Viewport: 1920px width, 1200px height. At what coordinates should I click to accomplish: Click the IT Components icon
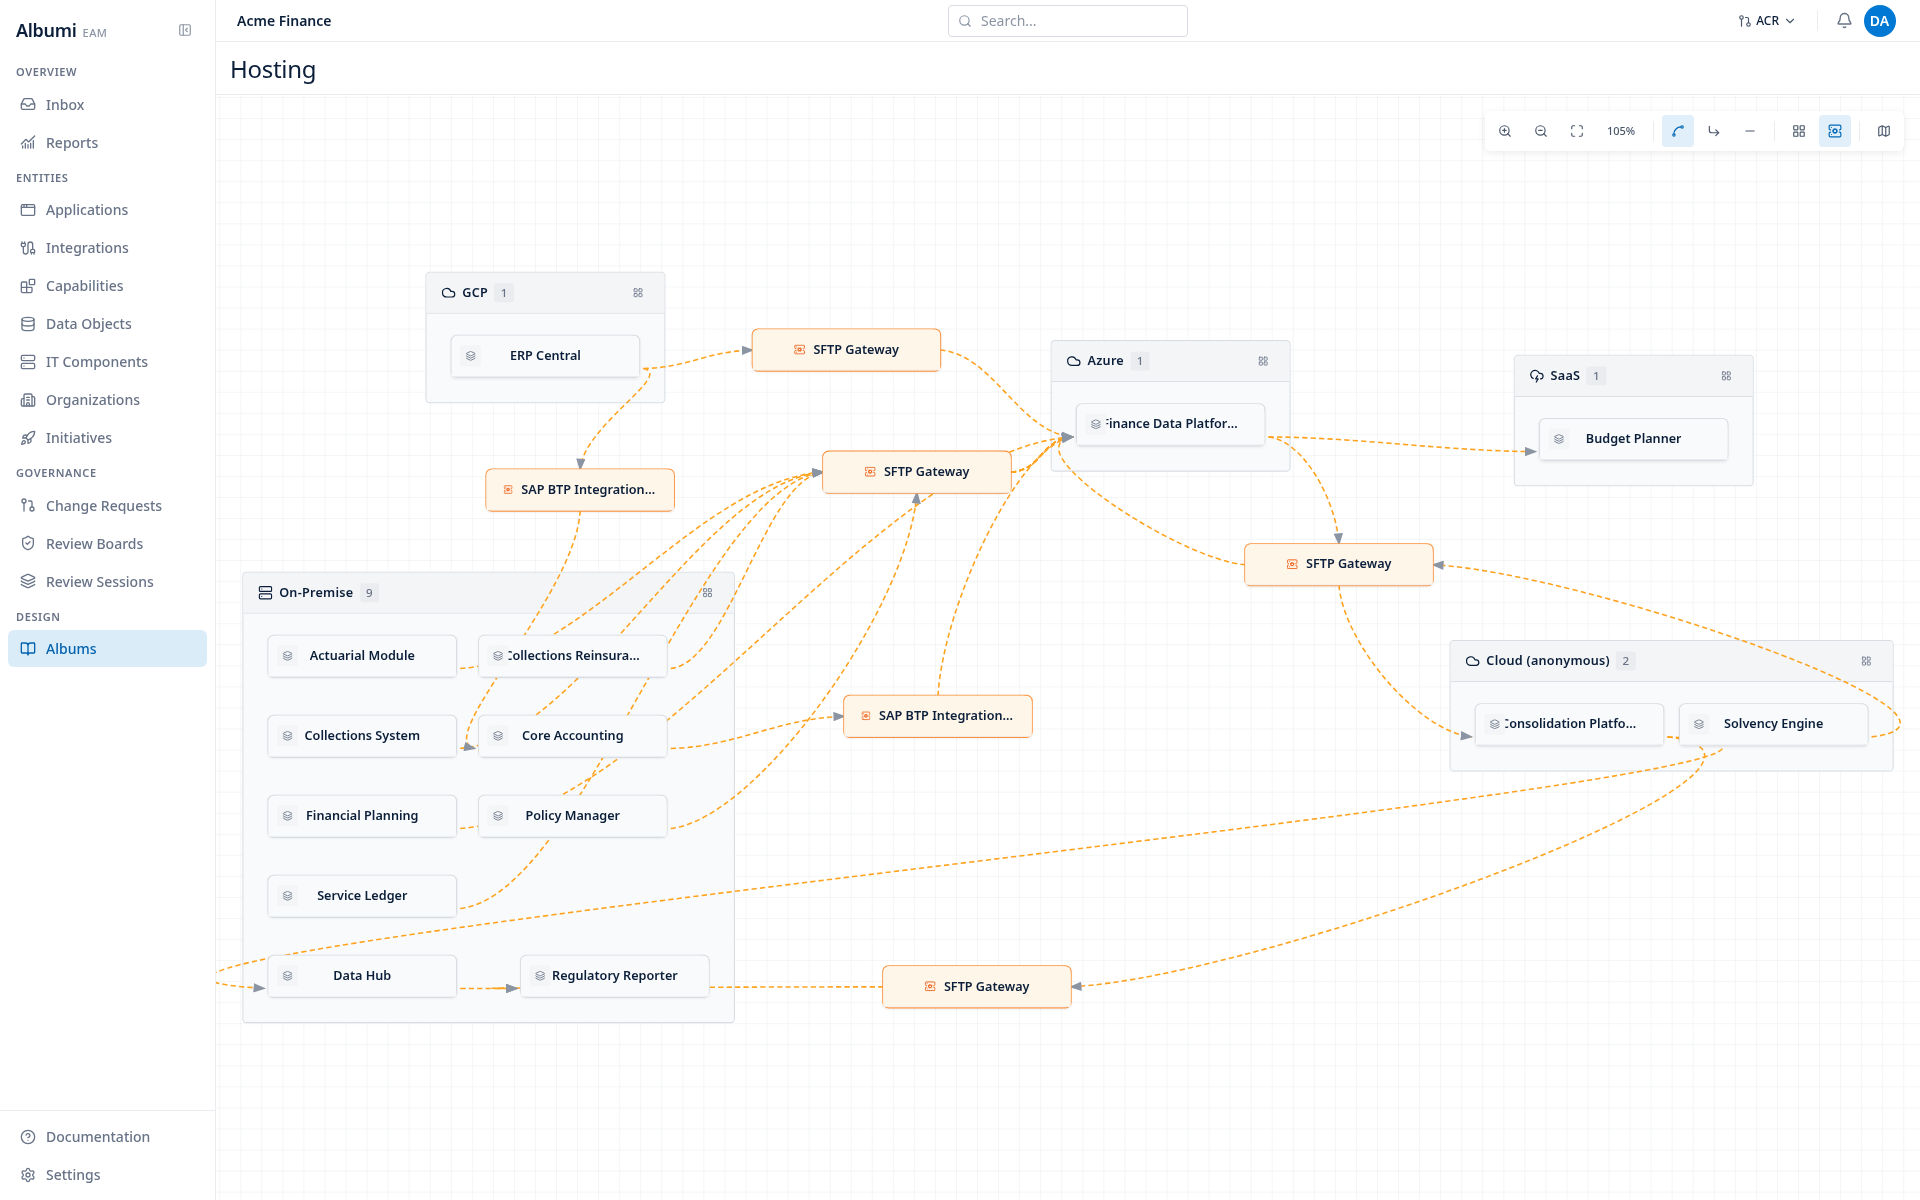[28, 362]
